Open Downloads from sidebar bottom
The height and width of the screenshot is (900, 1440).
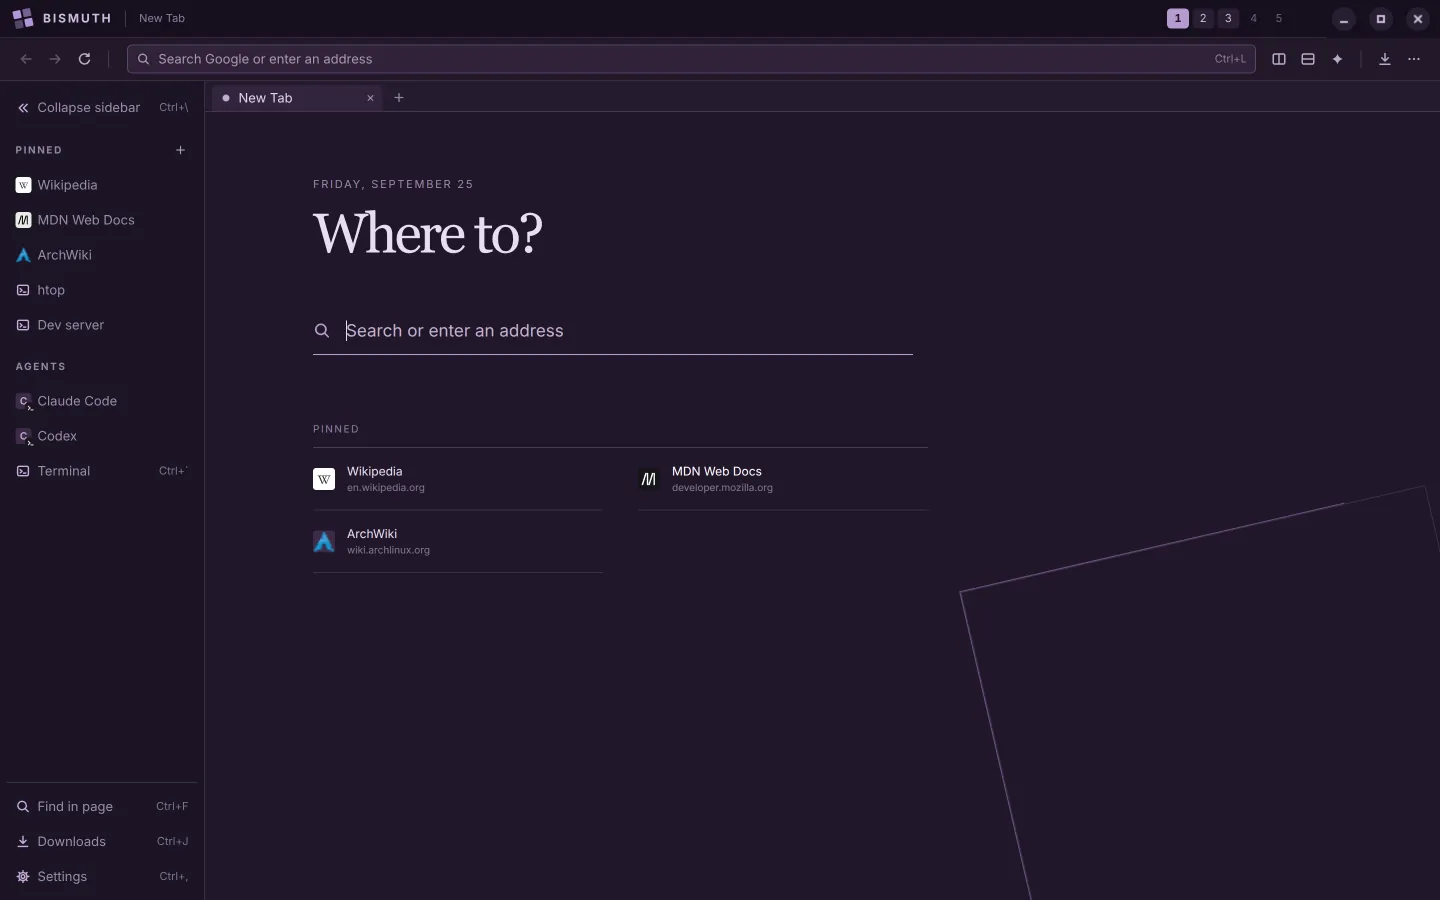(102, 842)
